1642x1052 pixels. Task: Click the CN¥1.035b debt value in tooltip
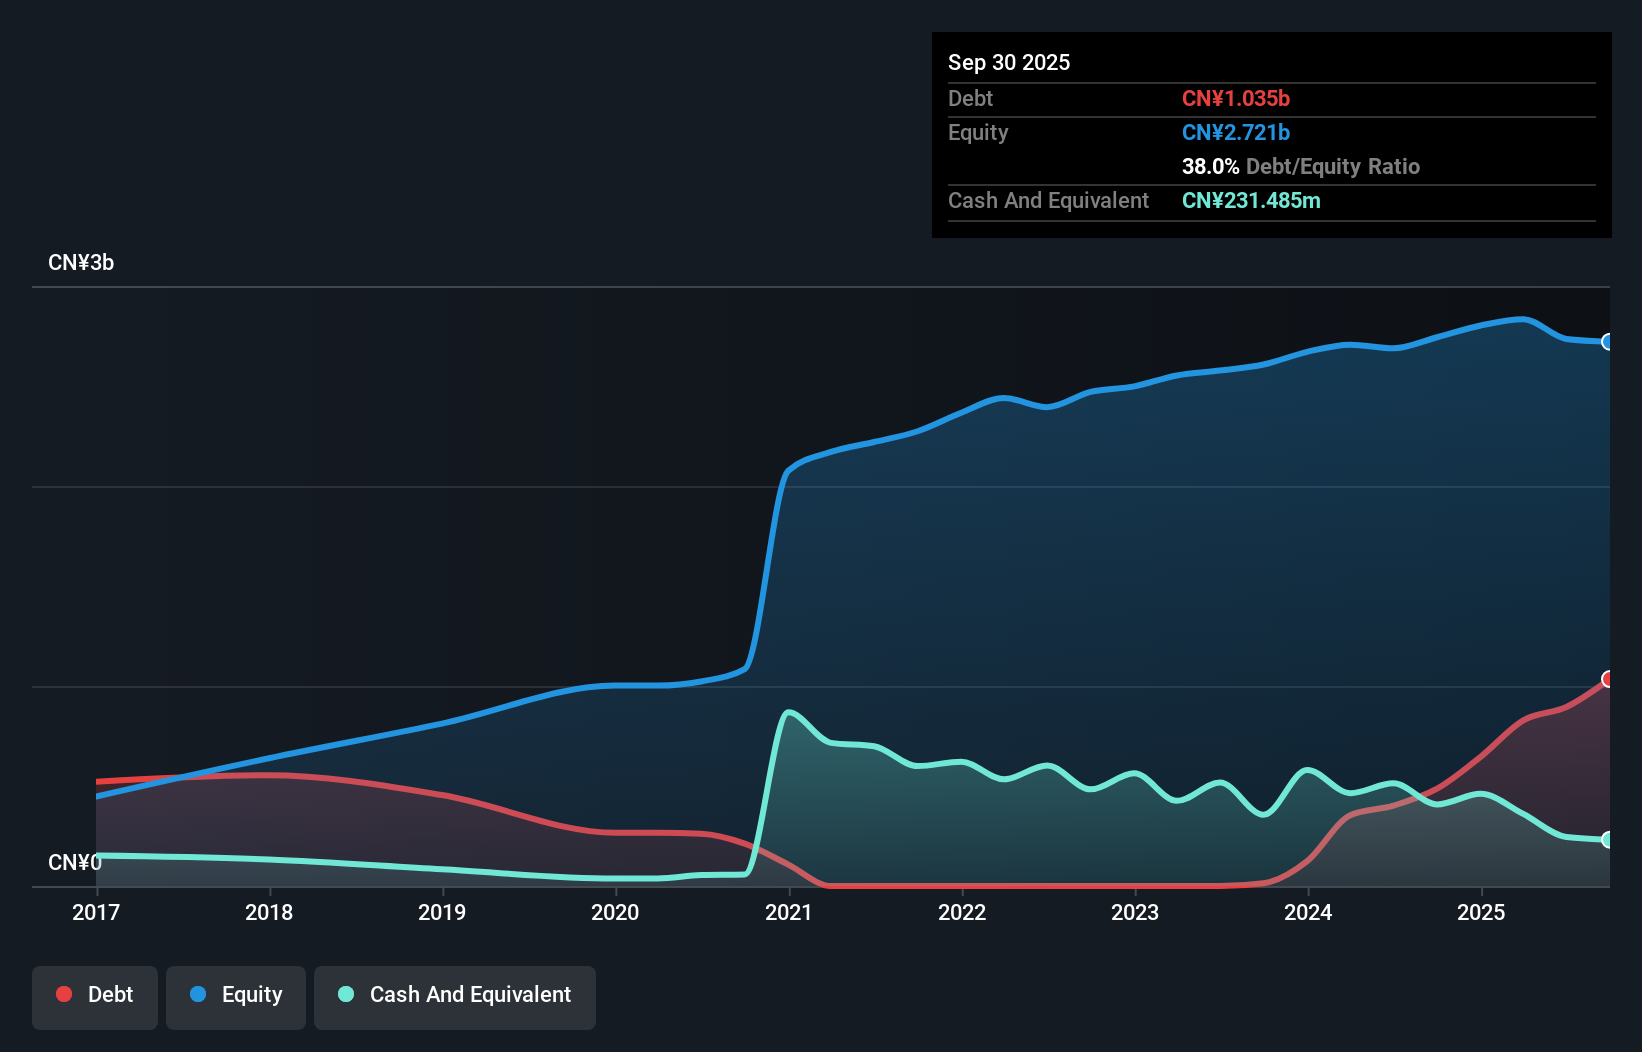(1236, 98)
